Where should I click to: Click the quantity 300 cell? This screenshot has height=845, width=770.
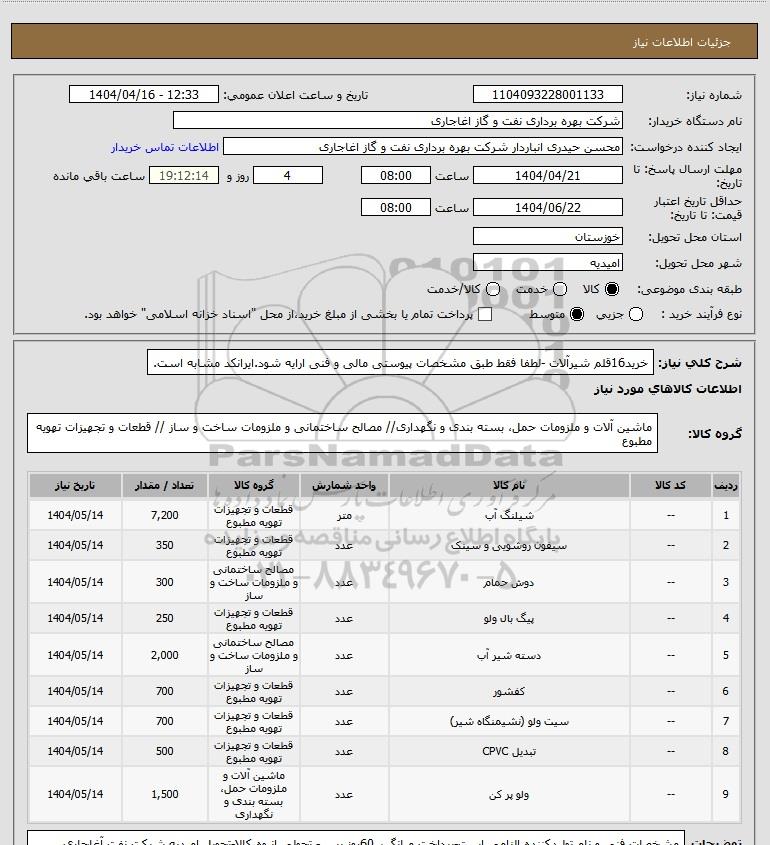[164, 583]
